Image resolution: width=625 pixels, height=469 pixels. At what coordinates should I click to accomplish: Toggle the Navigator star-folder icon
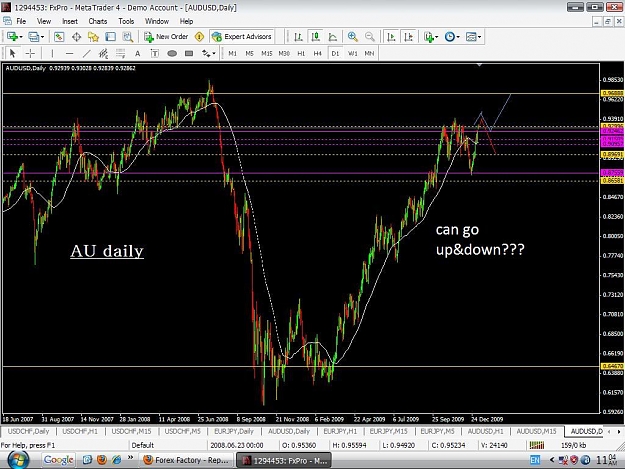(x=93, y=37)
